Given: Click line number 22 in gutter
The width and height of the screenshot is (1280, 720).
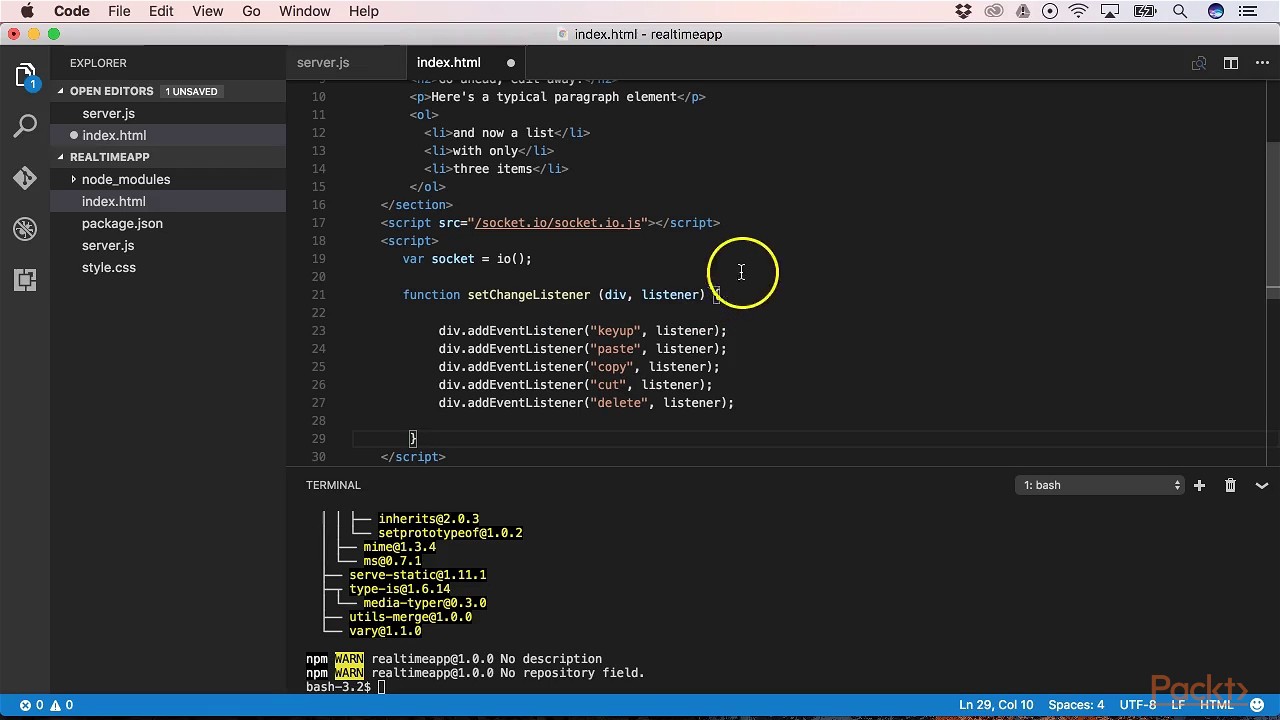Looking at the screenshot, I should click(x=318, y=313).
